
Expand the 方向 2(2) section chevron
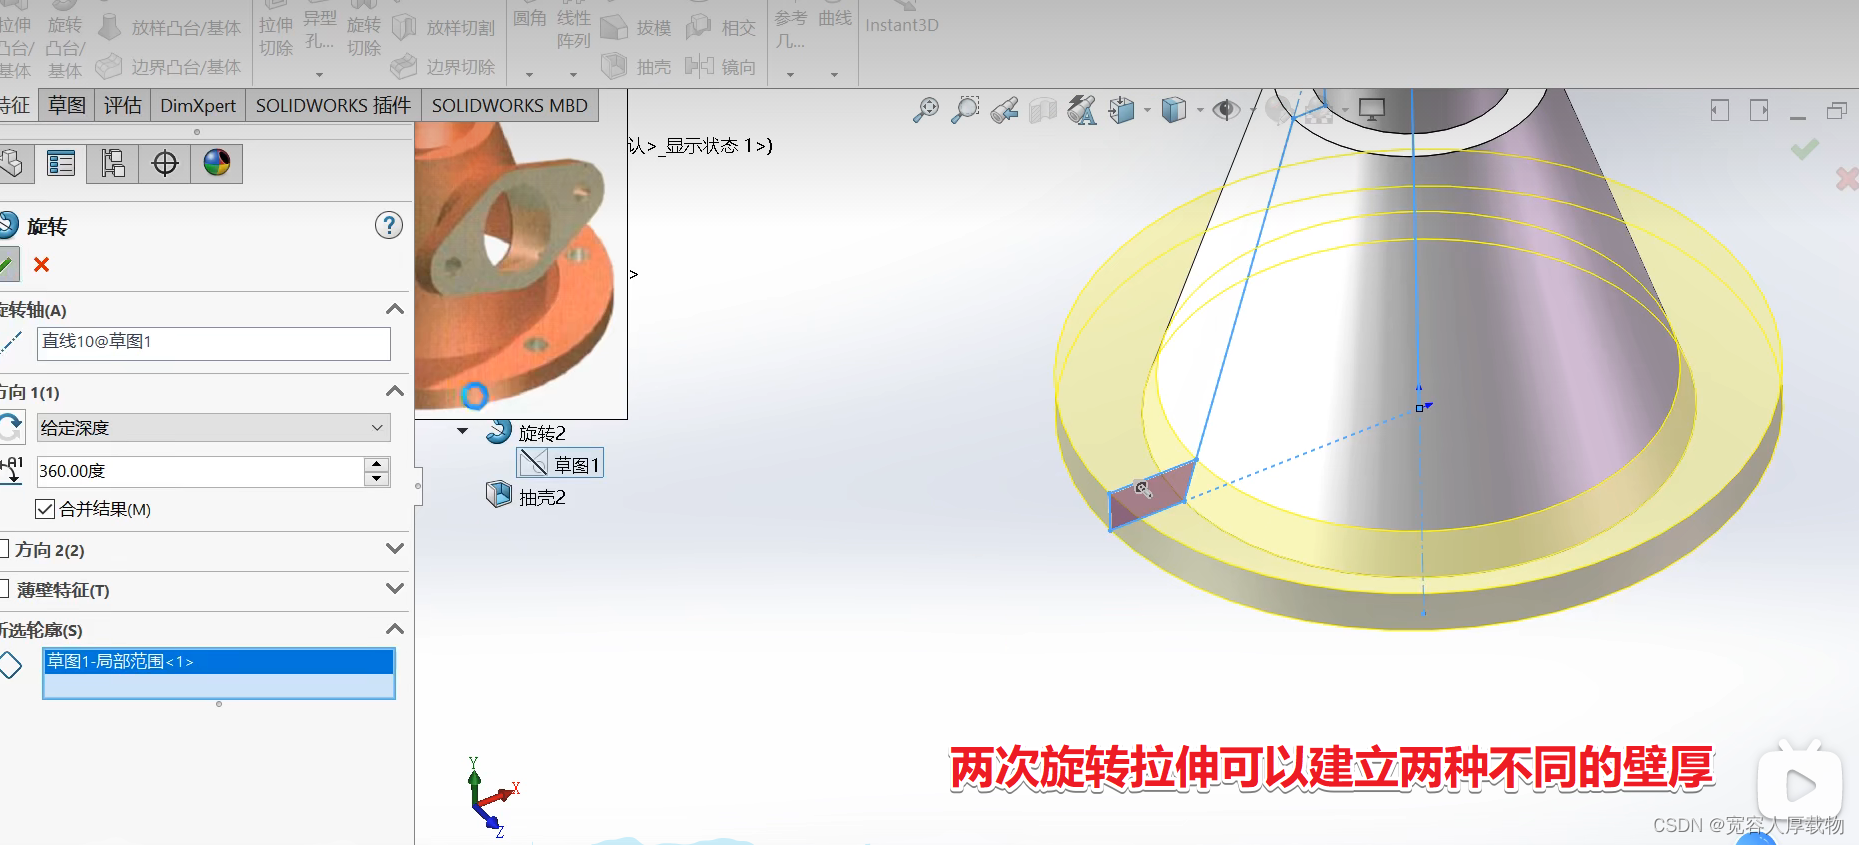pyautogui.click(x=395, y=549)
